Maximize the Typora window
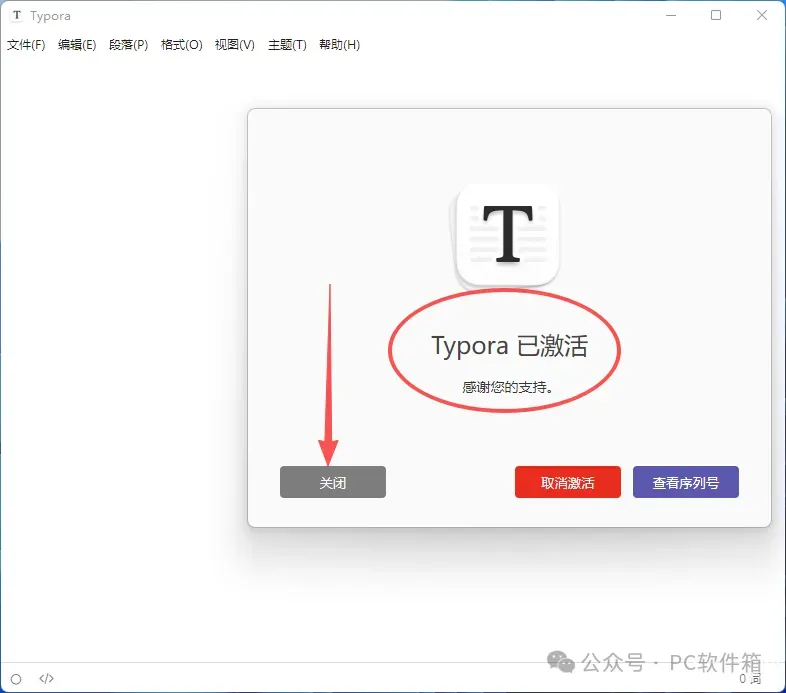The height and width of the screenshot is (693, 786). [x=716, y=16]
